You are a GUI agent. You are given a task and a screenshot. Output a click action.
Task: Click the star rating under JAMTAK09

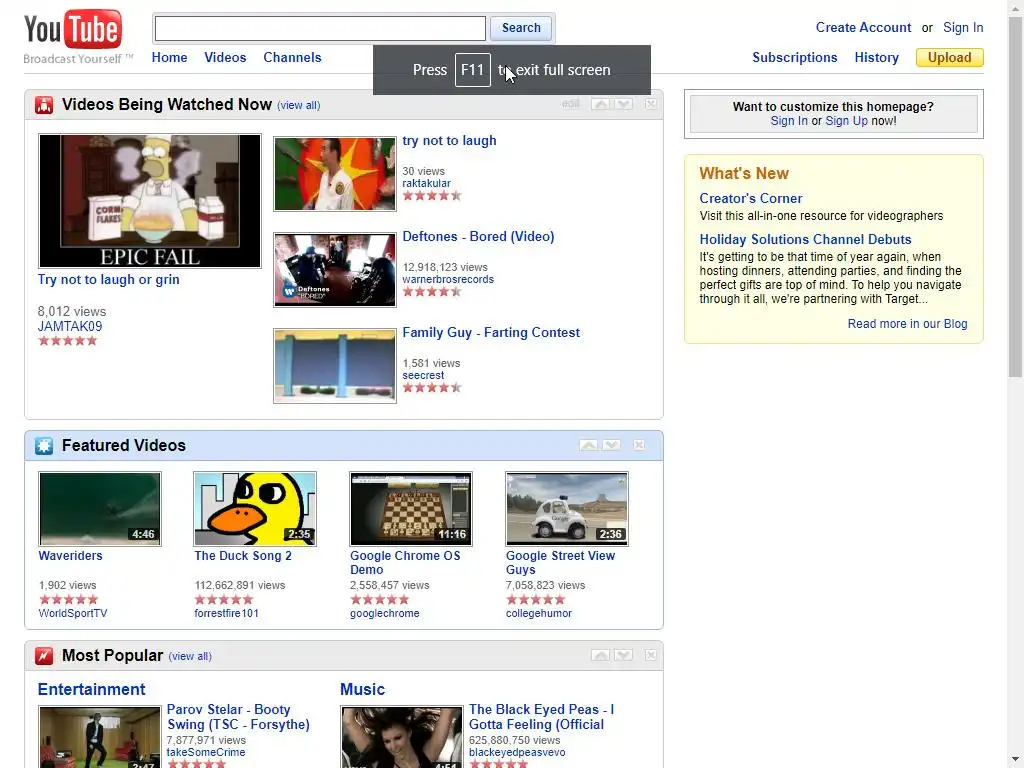[67, 341]
